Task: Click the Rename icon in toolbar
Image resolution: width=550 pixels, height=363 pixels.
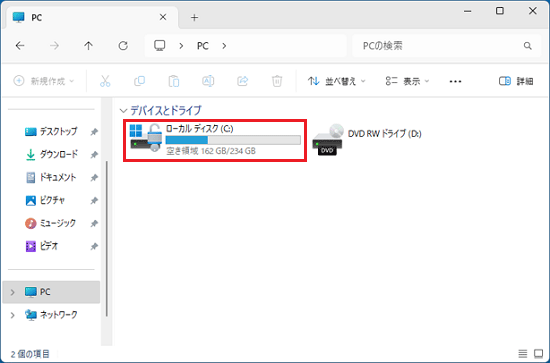Action: click(208, 81)
